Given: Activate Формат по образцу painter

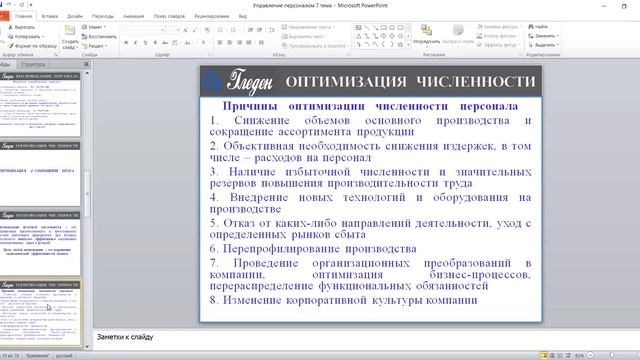Looking at the screenshot, I should [33, 46].
